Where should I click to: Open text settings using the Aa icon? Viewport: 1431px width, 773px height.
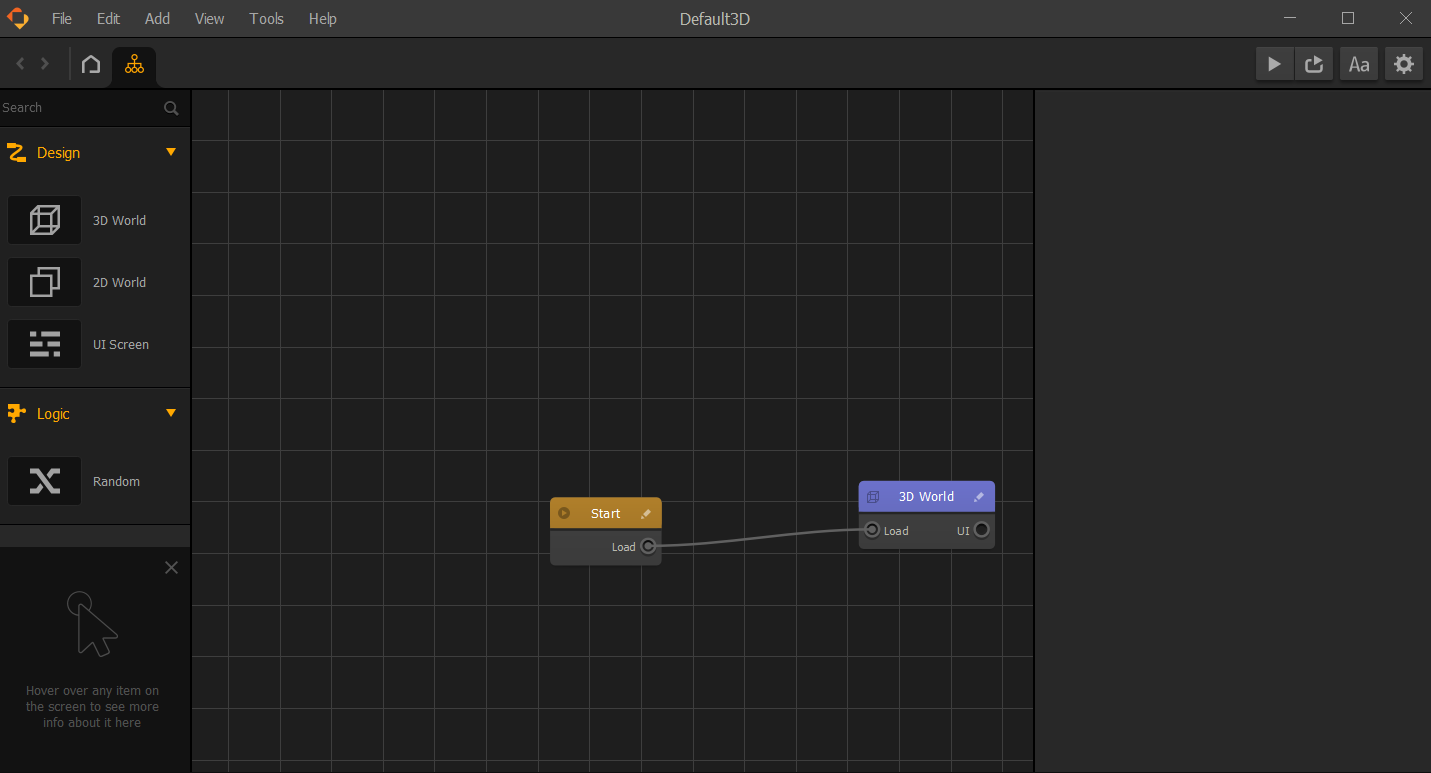point(1358,63)
